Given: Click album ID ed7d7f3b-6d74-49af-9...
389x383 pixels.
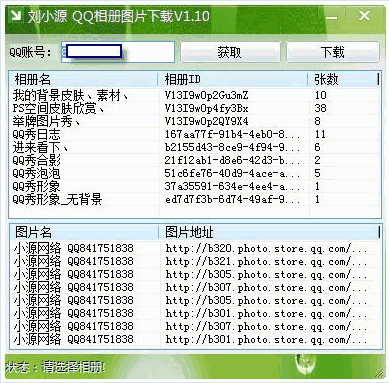Looking at the screenshot, I should [x=232, y=199].
